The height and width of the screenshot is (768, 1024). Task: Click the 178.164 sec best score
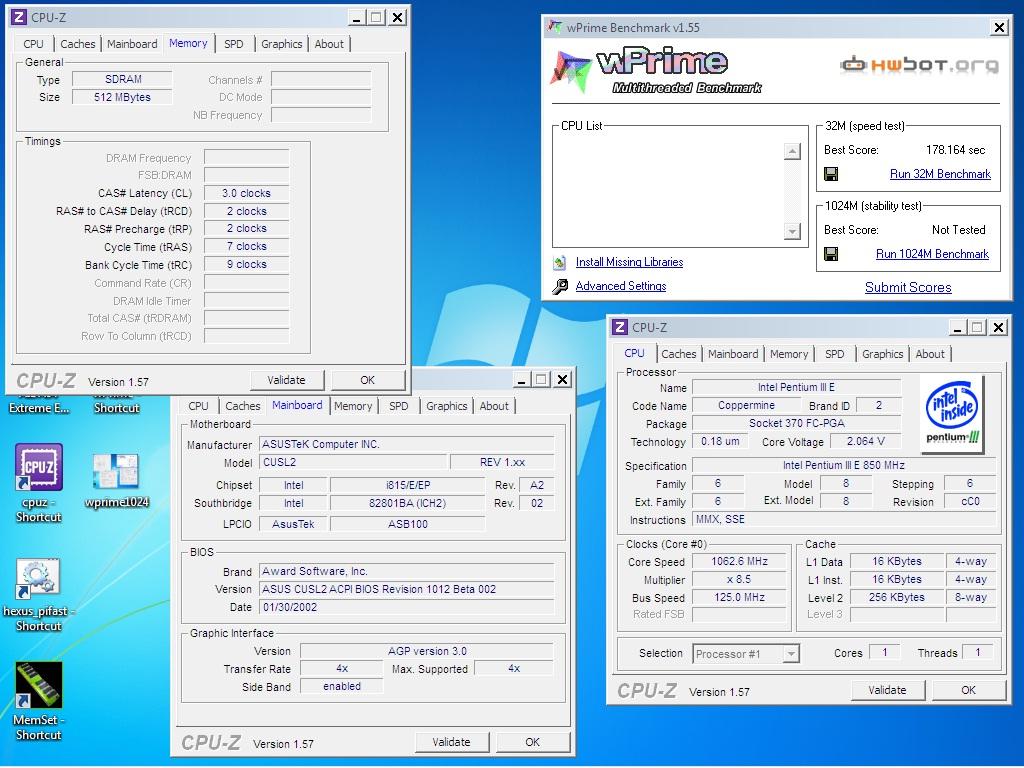pyautogui.click(x=955, y=150)
